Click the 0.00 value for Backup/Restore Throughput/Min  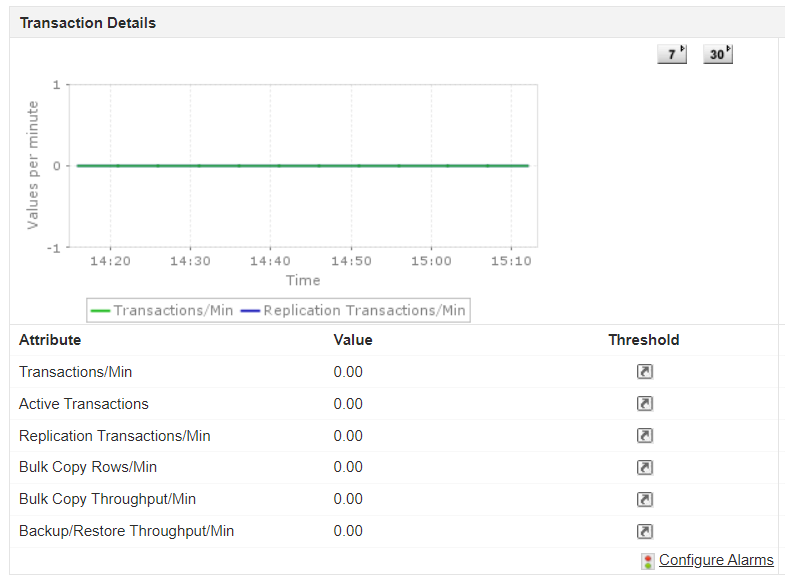pyautogui.click(x=348, y=531)
